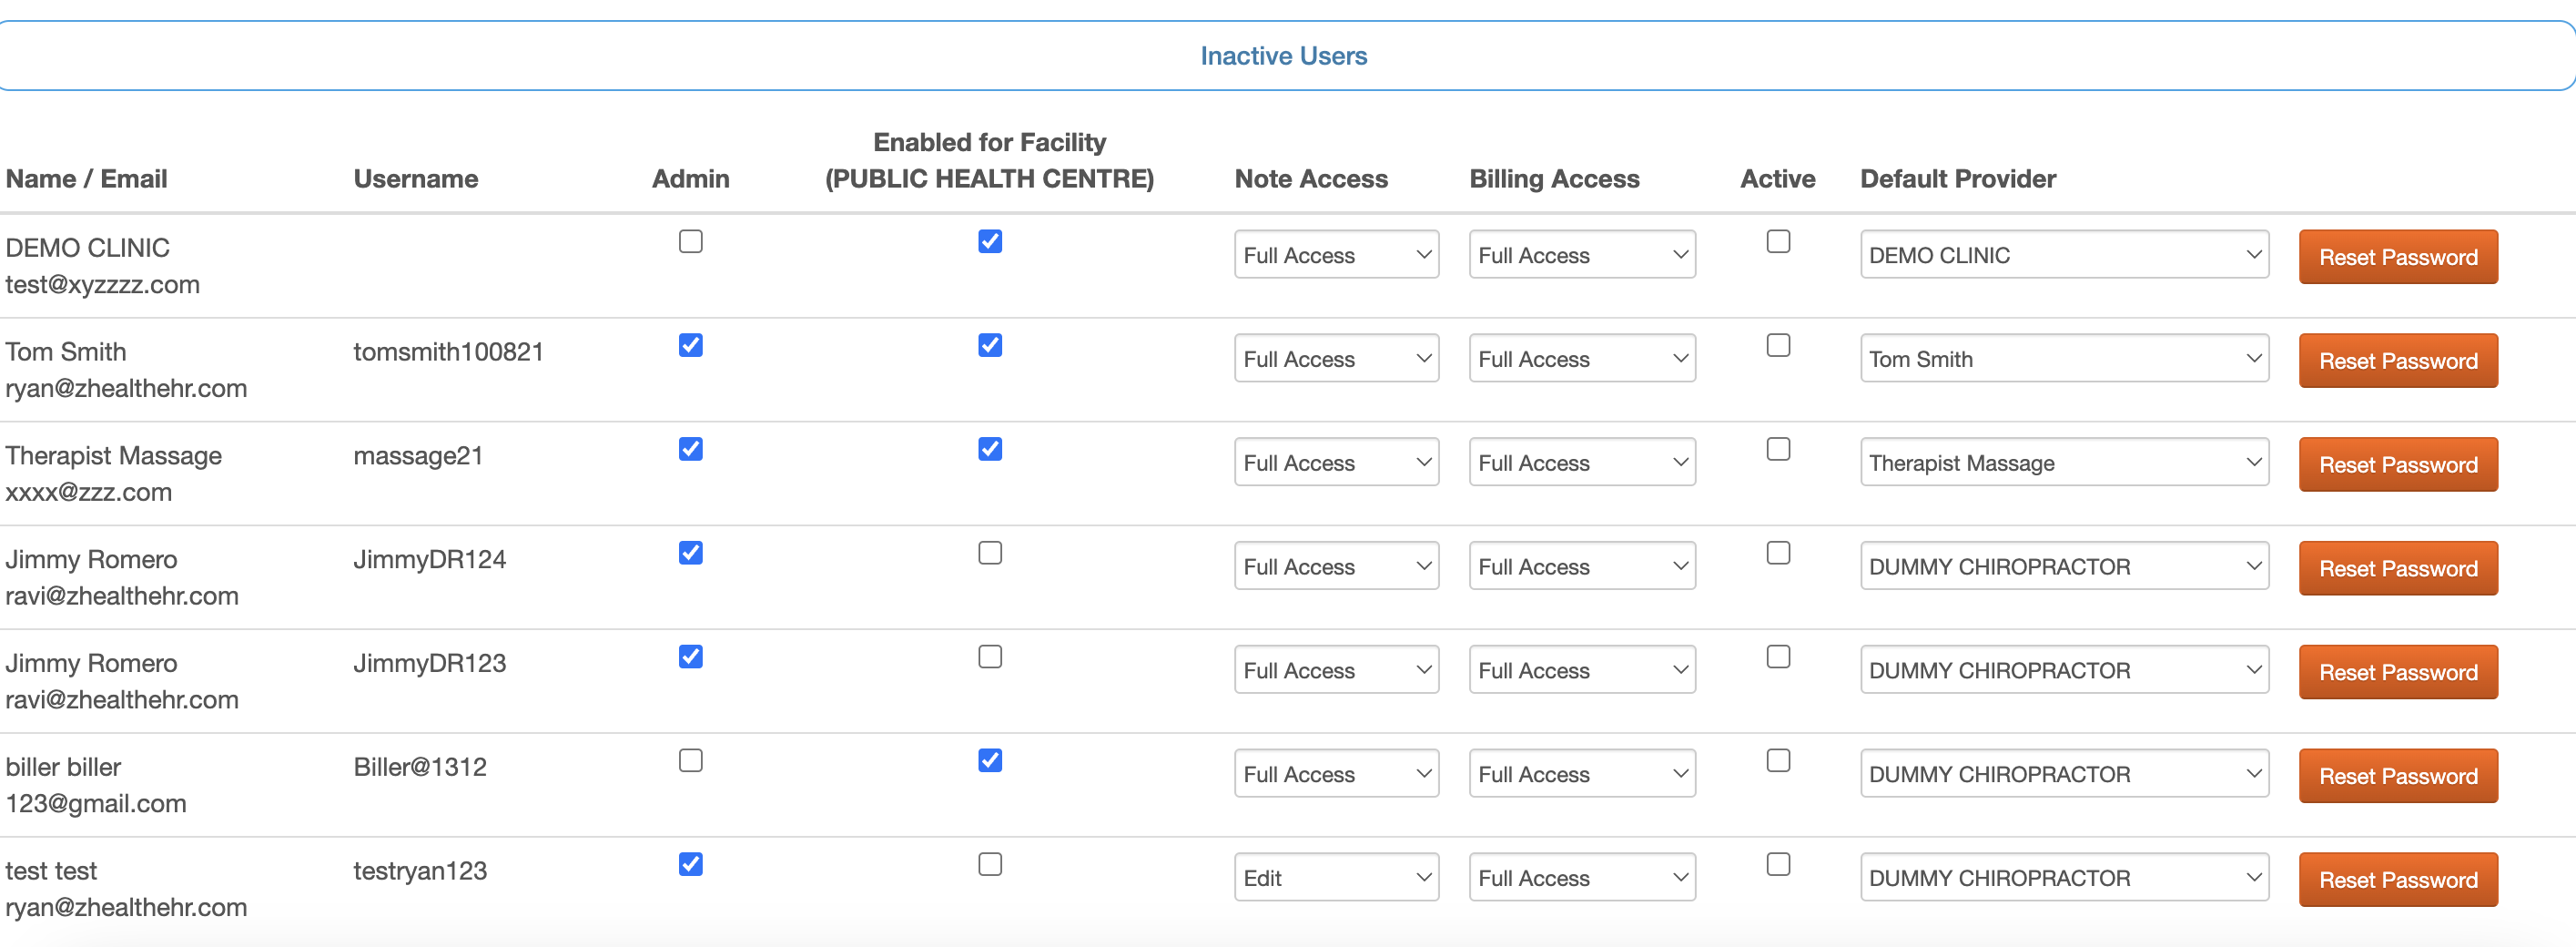Open Billing Access dropdown for Tom Smith

coord(1582,359)
